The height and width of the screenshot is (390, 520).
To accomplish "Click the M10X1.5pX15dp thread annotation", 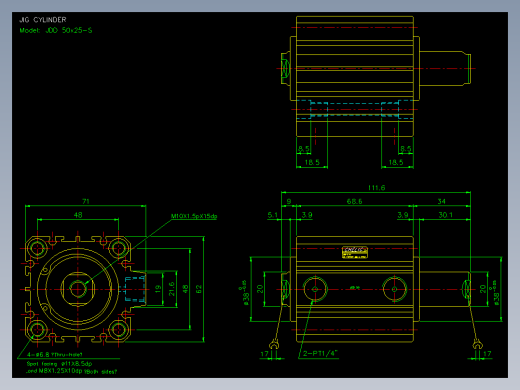I will point(194,216).
